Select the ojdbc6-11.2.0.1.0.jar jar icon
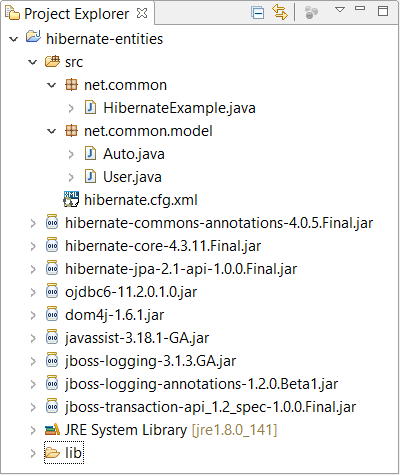Viewport: 400px width, 475px height. (52, 291)
